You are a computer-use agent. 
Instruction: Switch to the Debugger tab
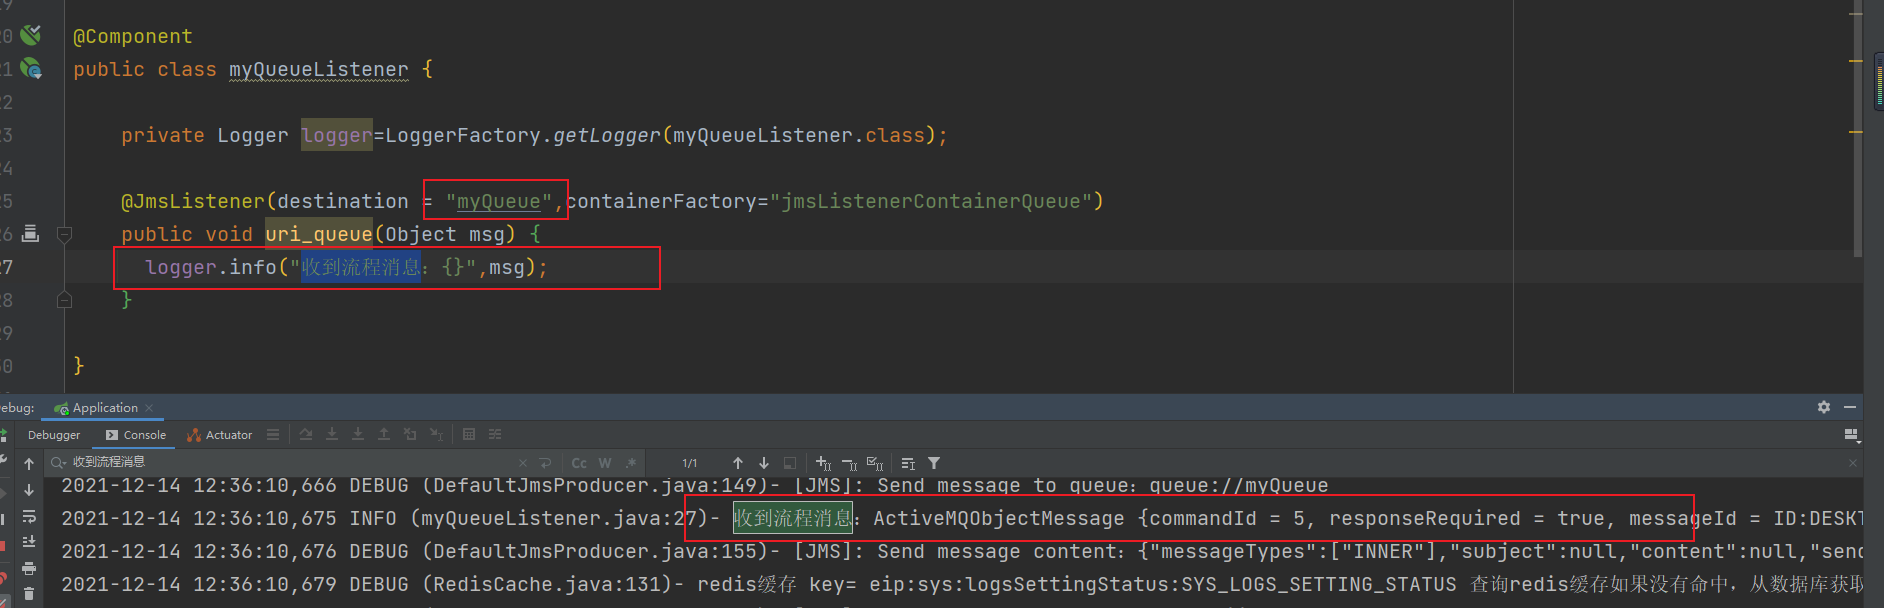(54, 435)
